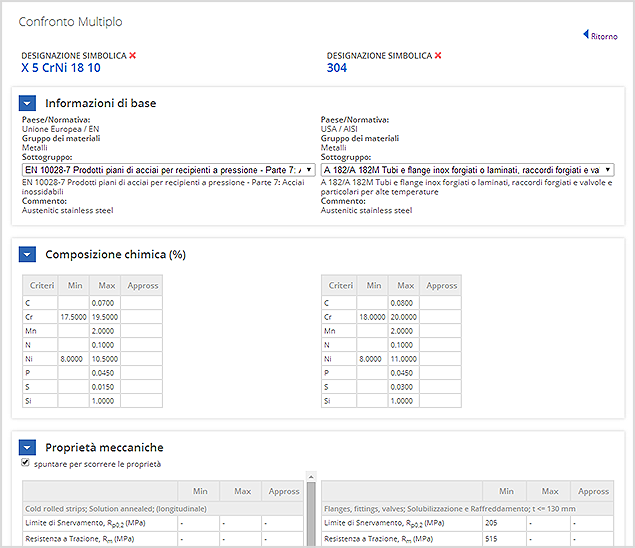
Task: Remove material 304 with red X
Action: click(x=438, y=55)
